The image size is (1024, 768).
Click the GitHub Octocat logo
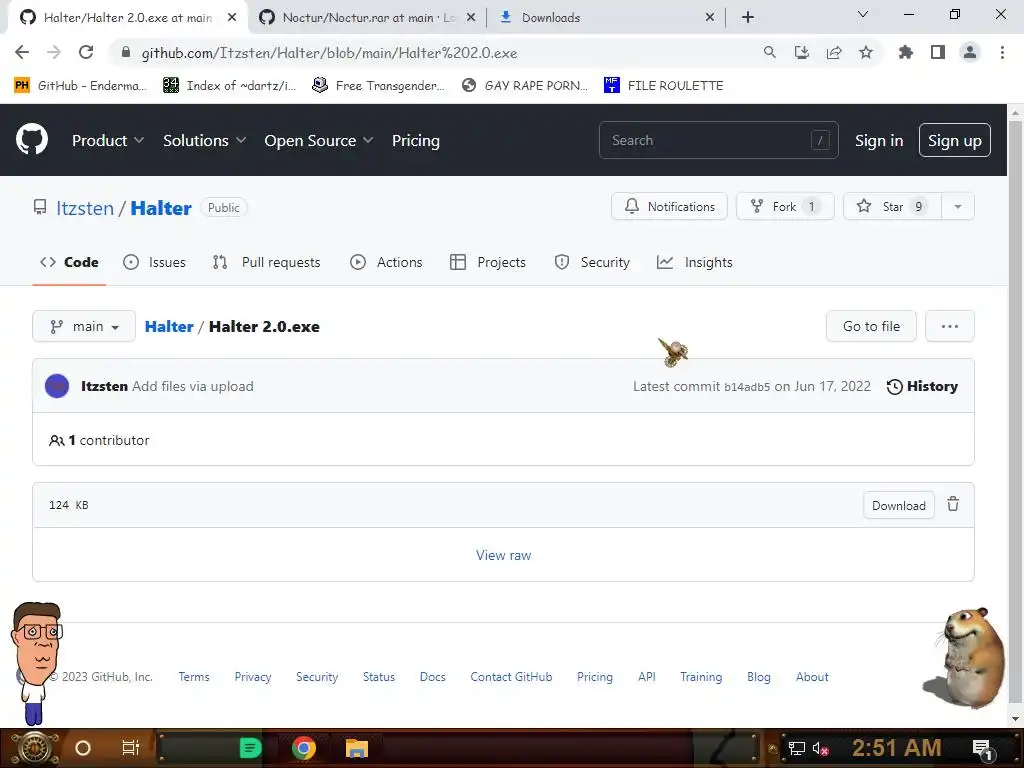click(32, 140)
